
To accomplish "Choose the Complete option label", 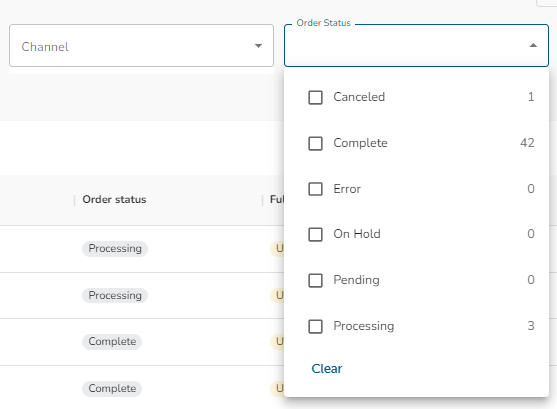I will coord(360,143).
